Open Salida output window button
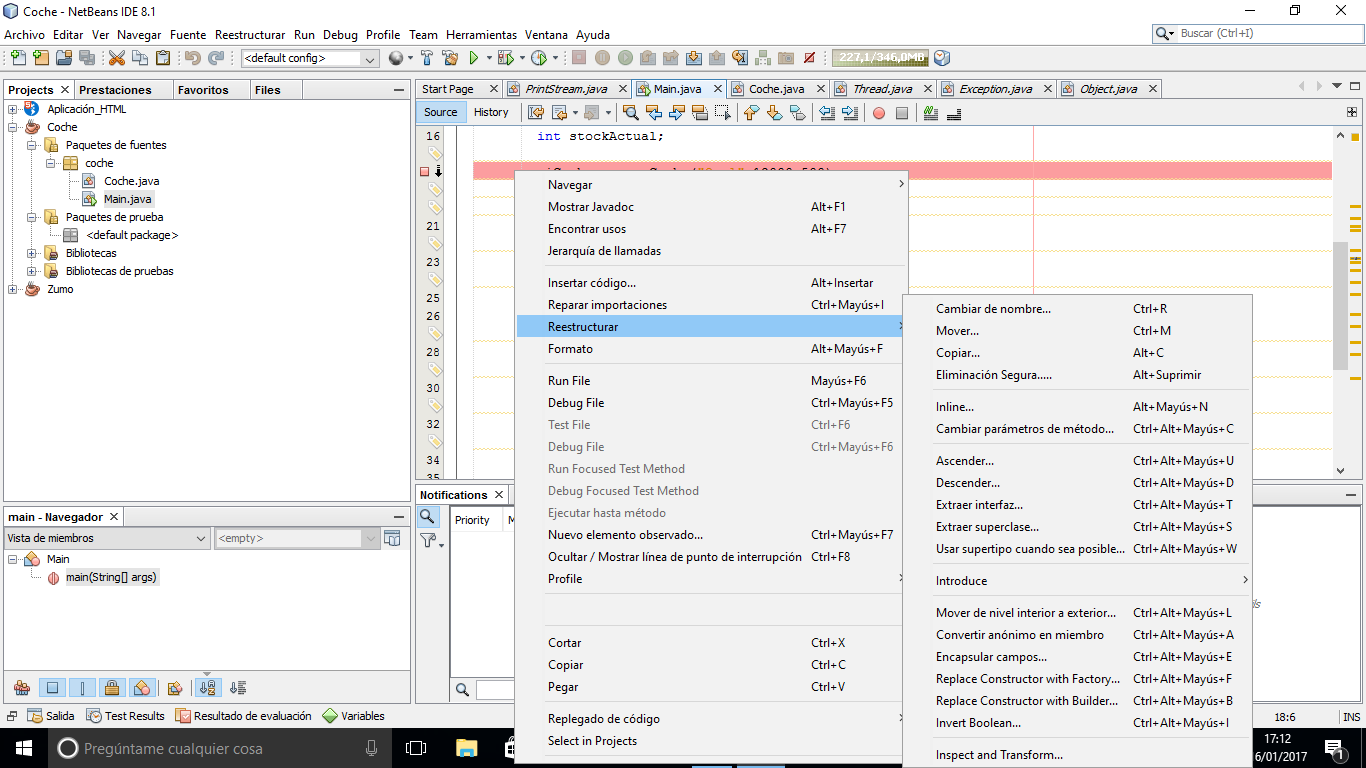 click(x=51, y=716)
